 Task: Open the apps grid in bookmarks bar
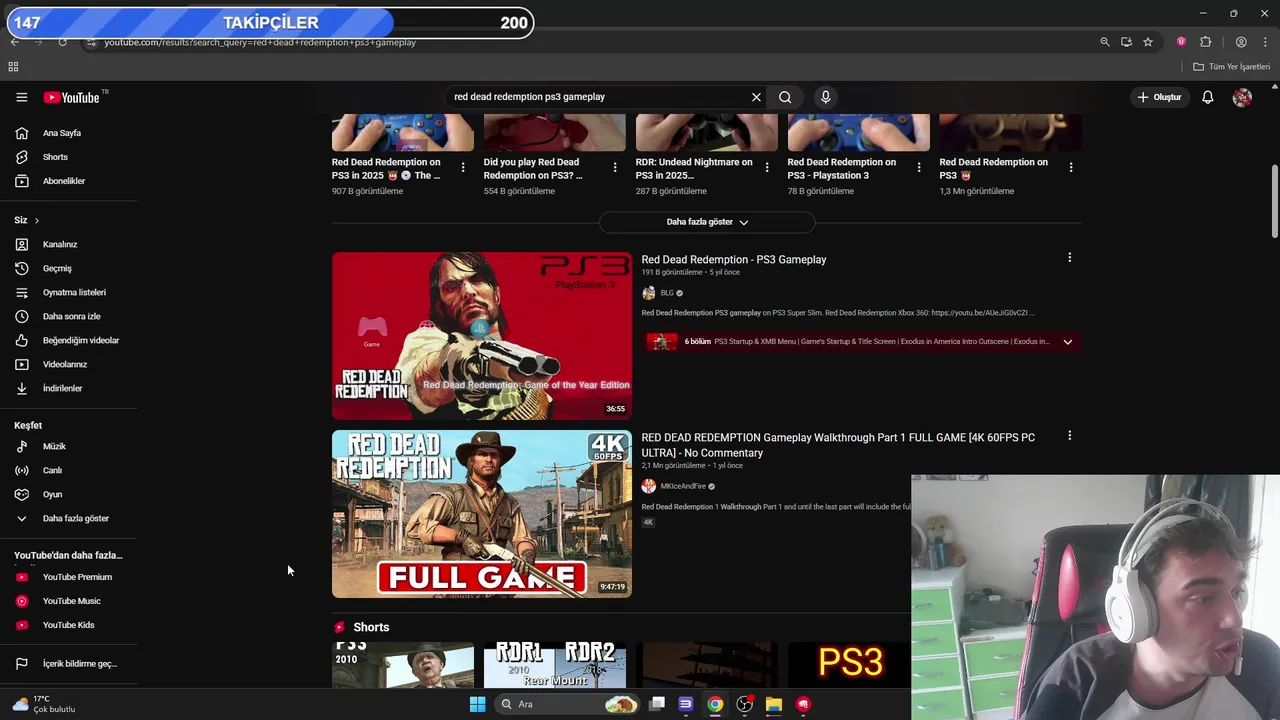pos(13,67)
